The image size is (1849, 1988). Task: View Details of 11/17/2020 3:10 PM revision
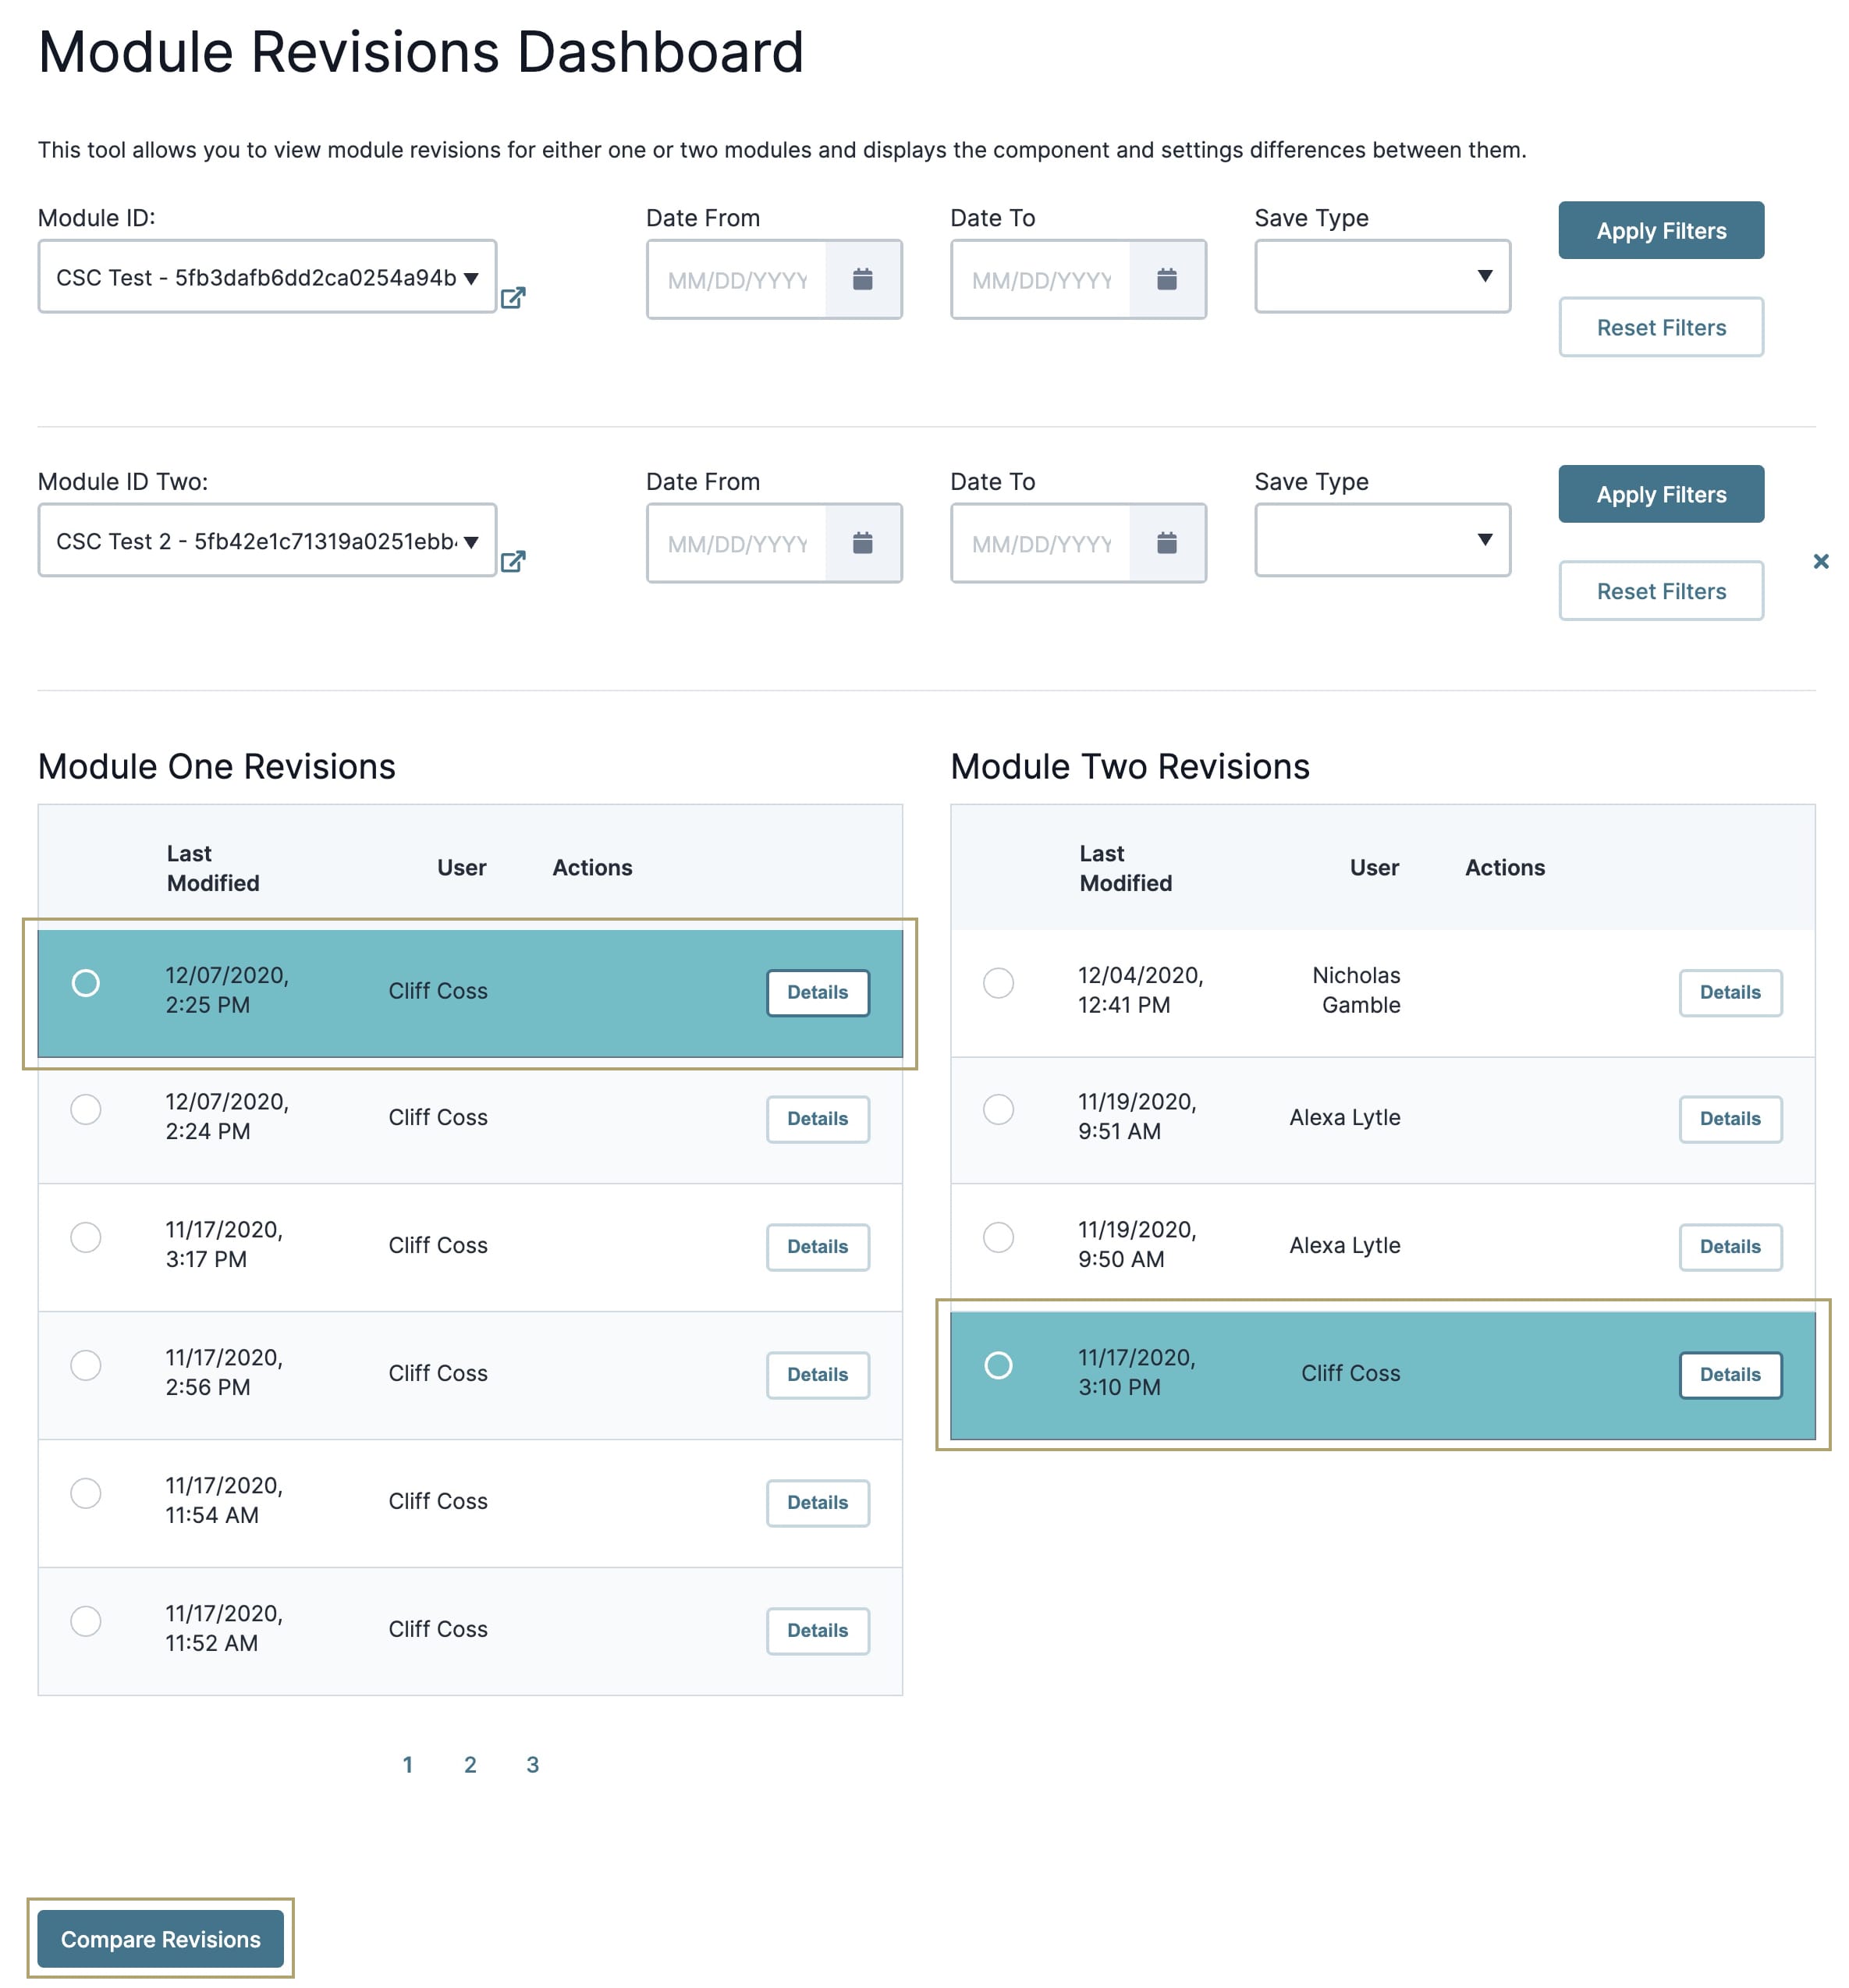click(x=1730, y=1375)
